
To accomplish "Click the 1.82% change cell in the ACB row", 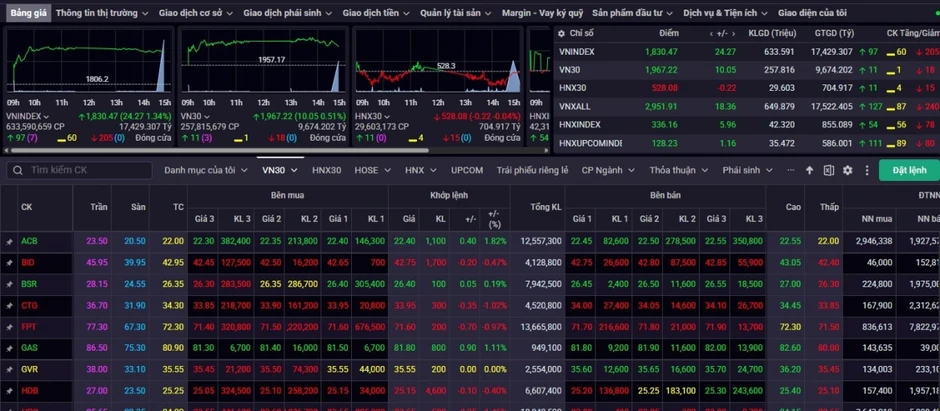I will click(496, 241).
